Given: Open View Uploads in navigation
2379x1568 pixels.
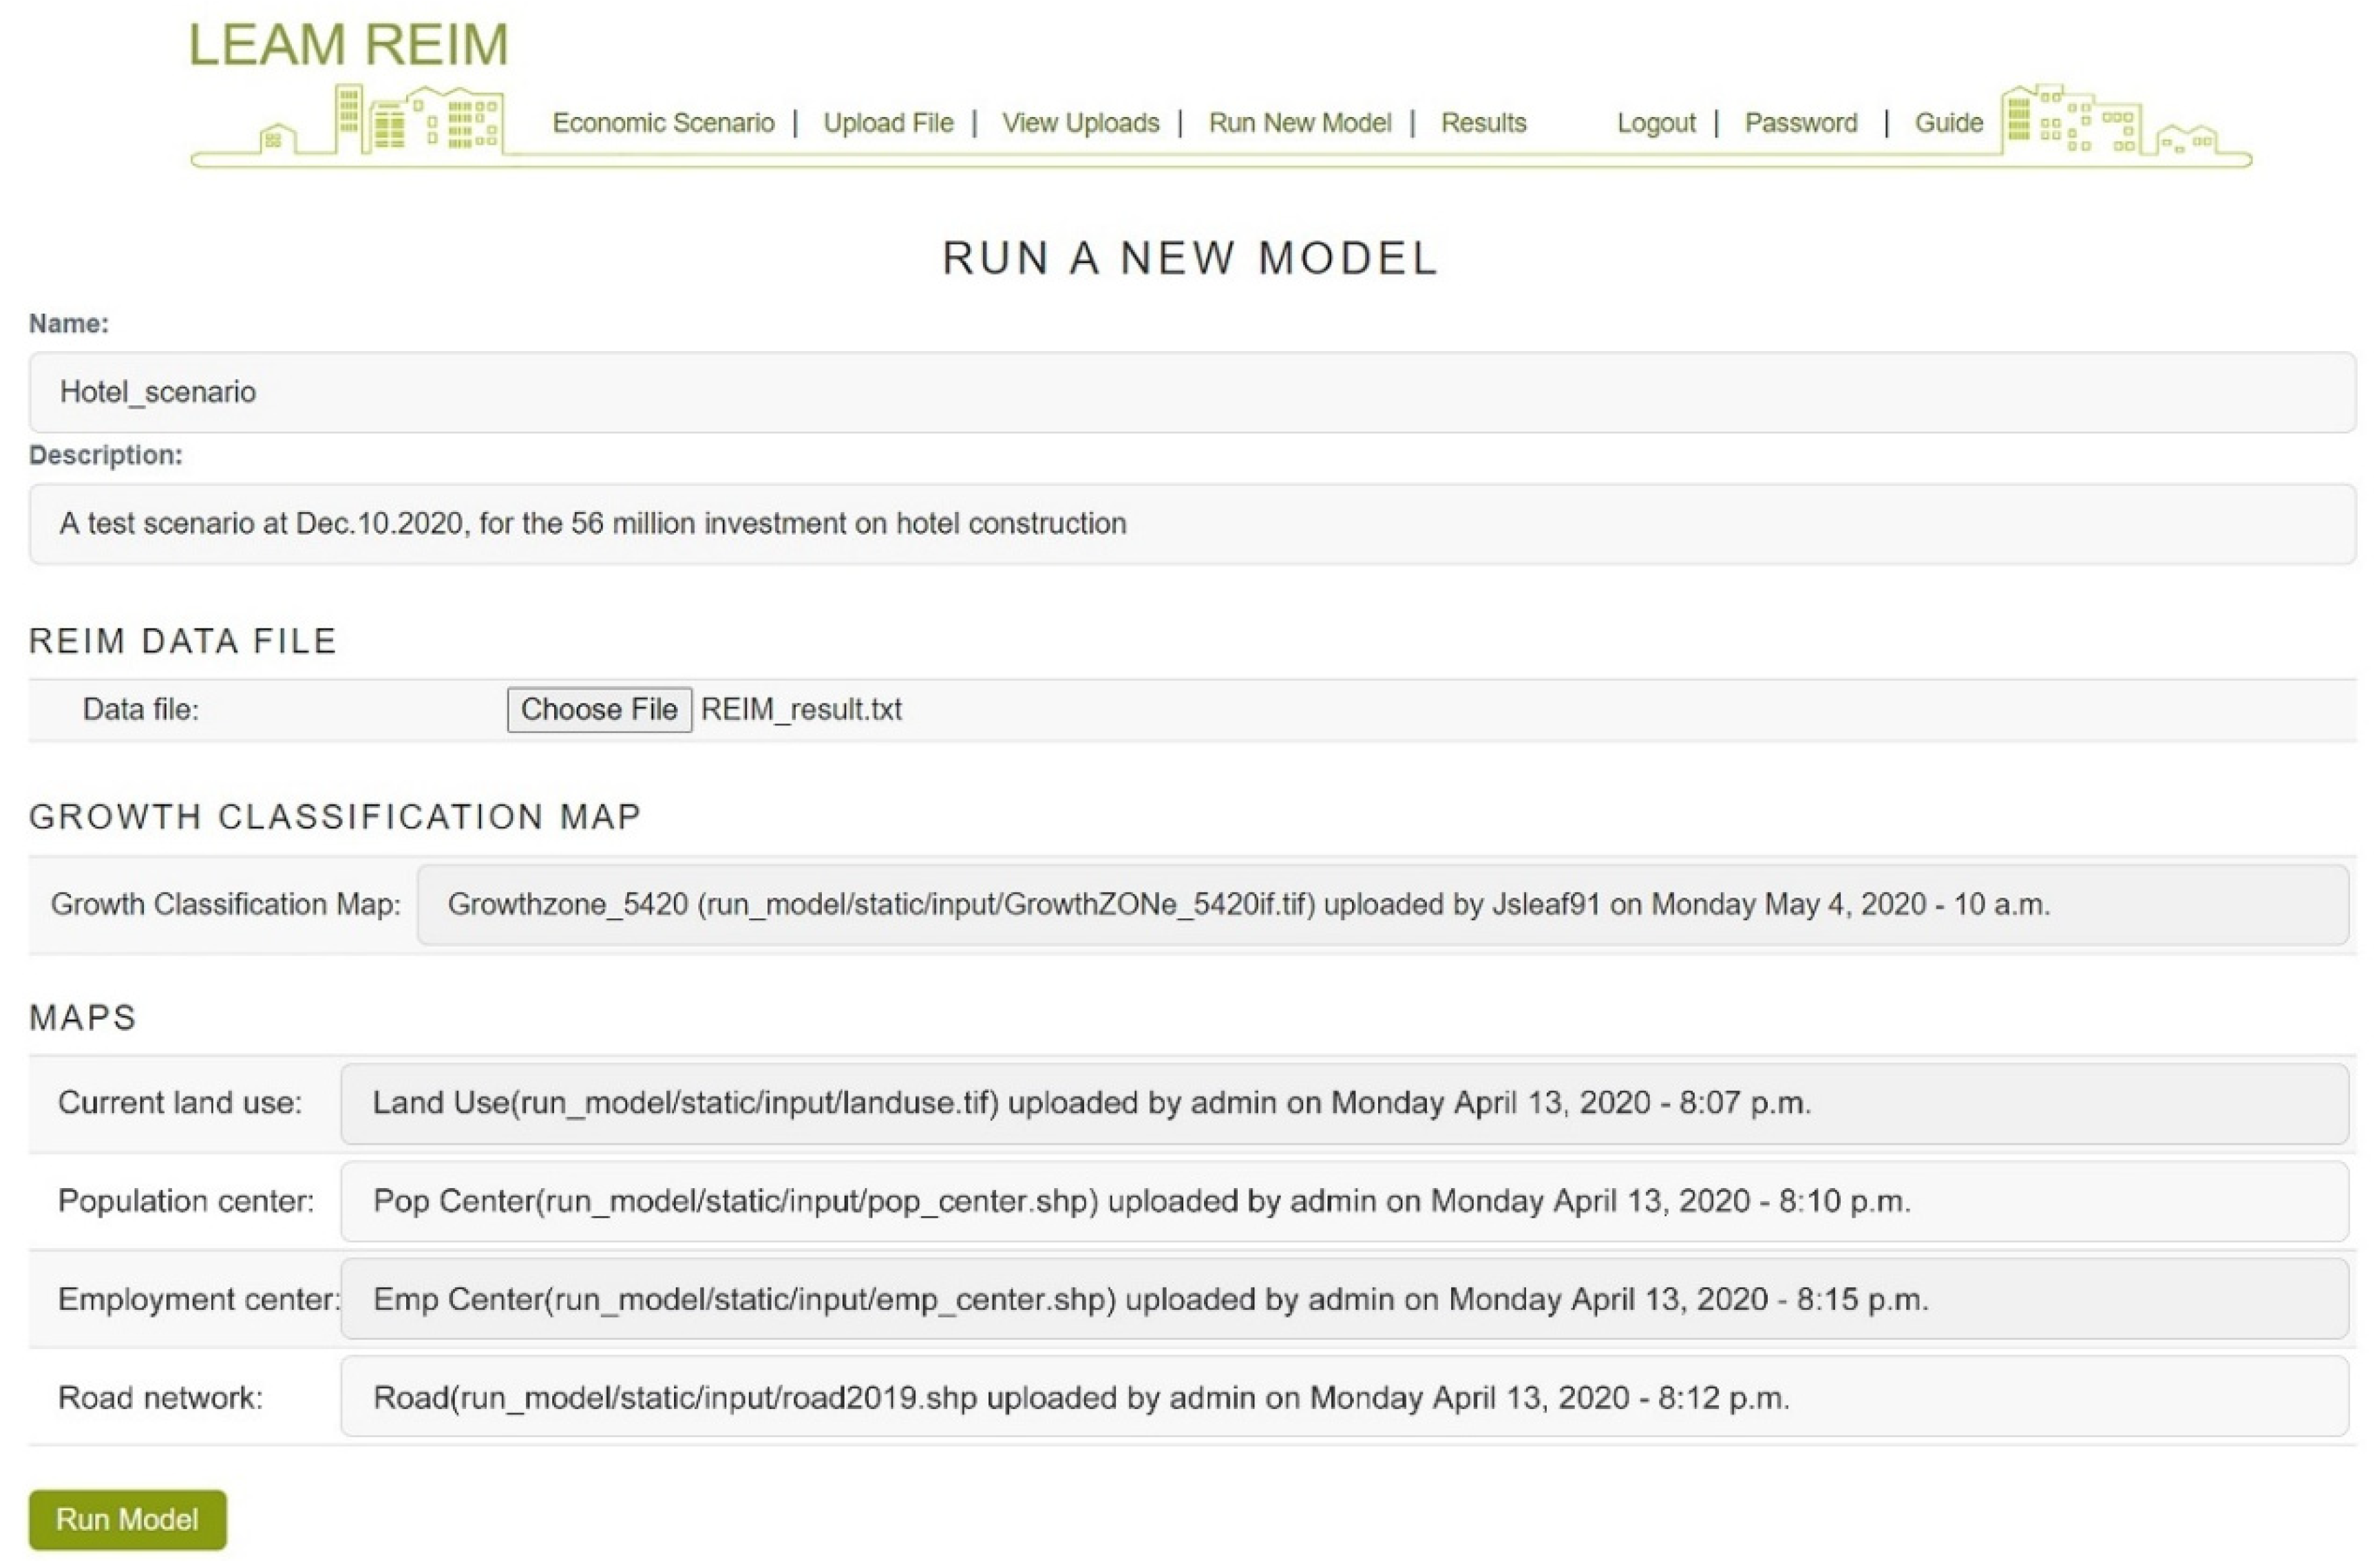Looking at the screenshot, I should (x=1080, y=123).
